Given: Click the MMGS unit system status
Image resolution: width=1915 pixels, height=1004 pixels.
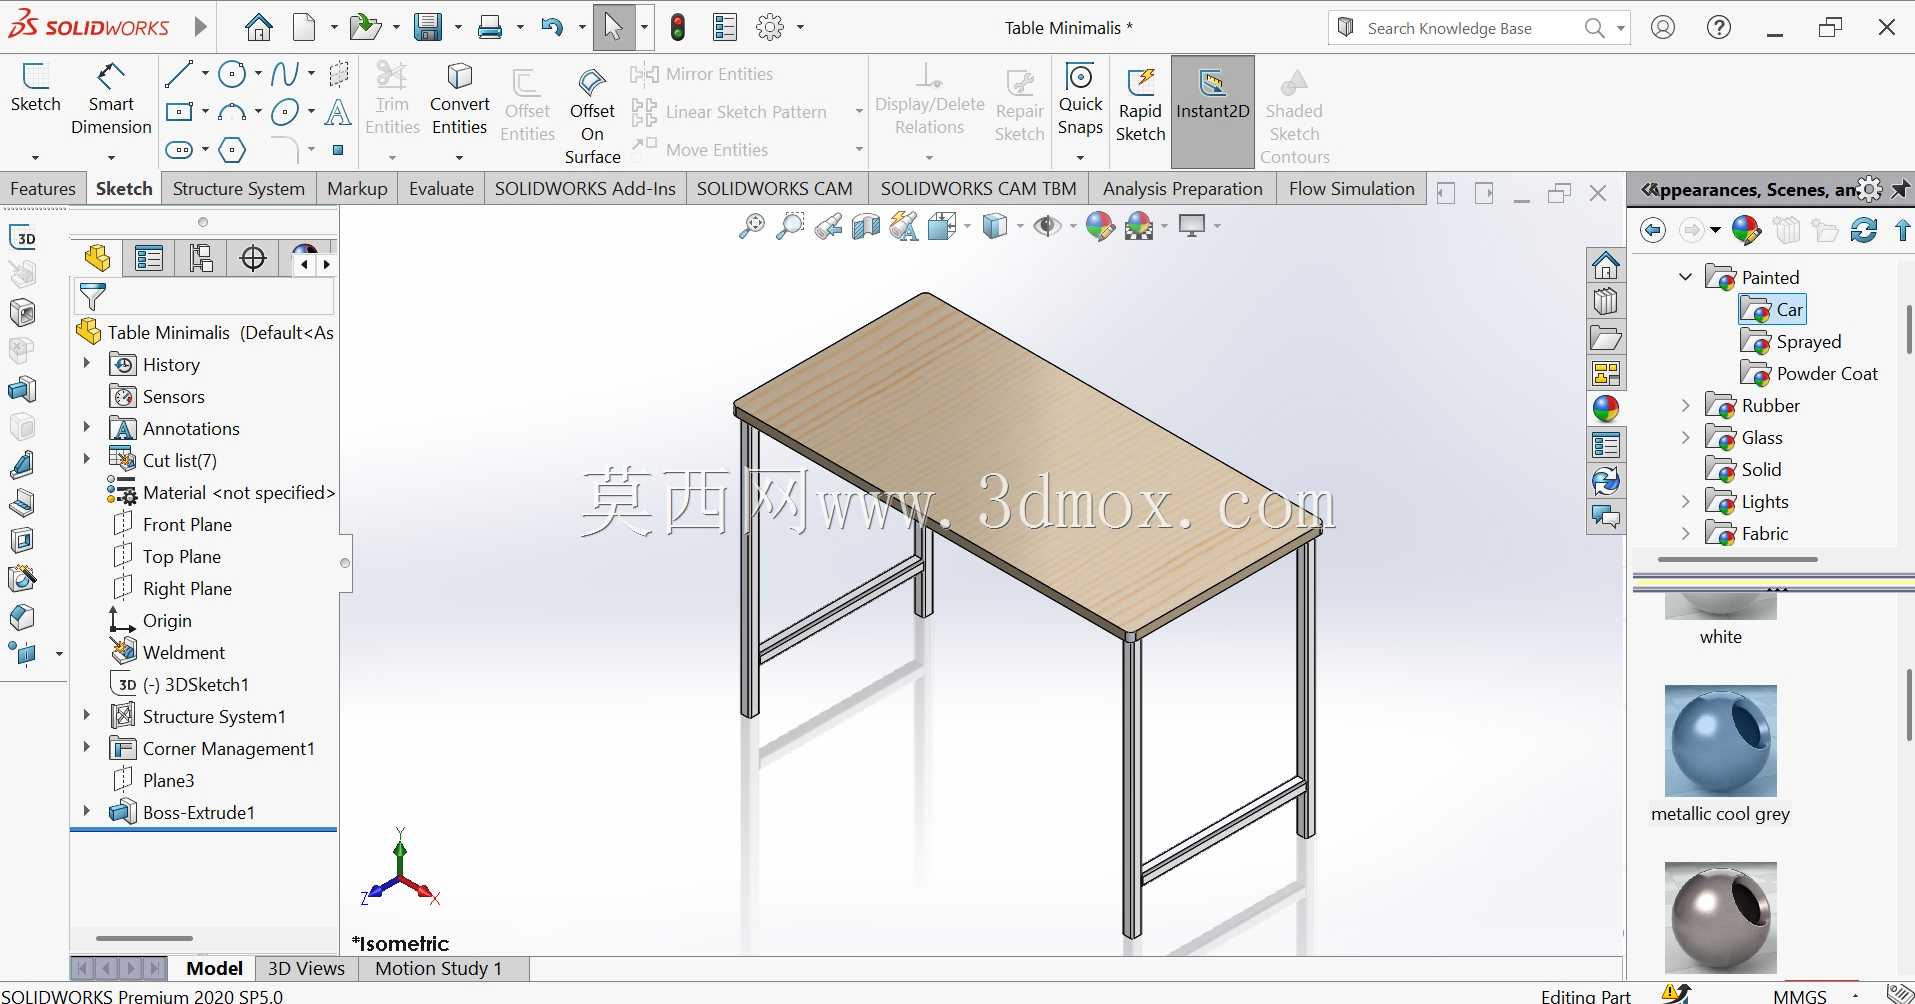Looking at the screenshot, I should pyautogui.click(x=1799, y=996).
